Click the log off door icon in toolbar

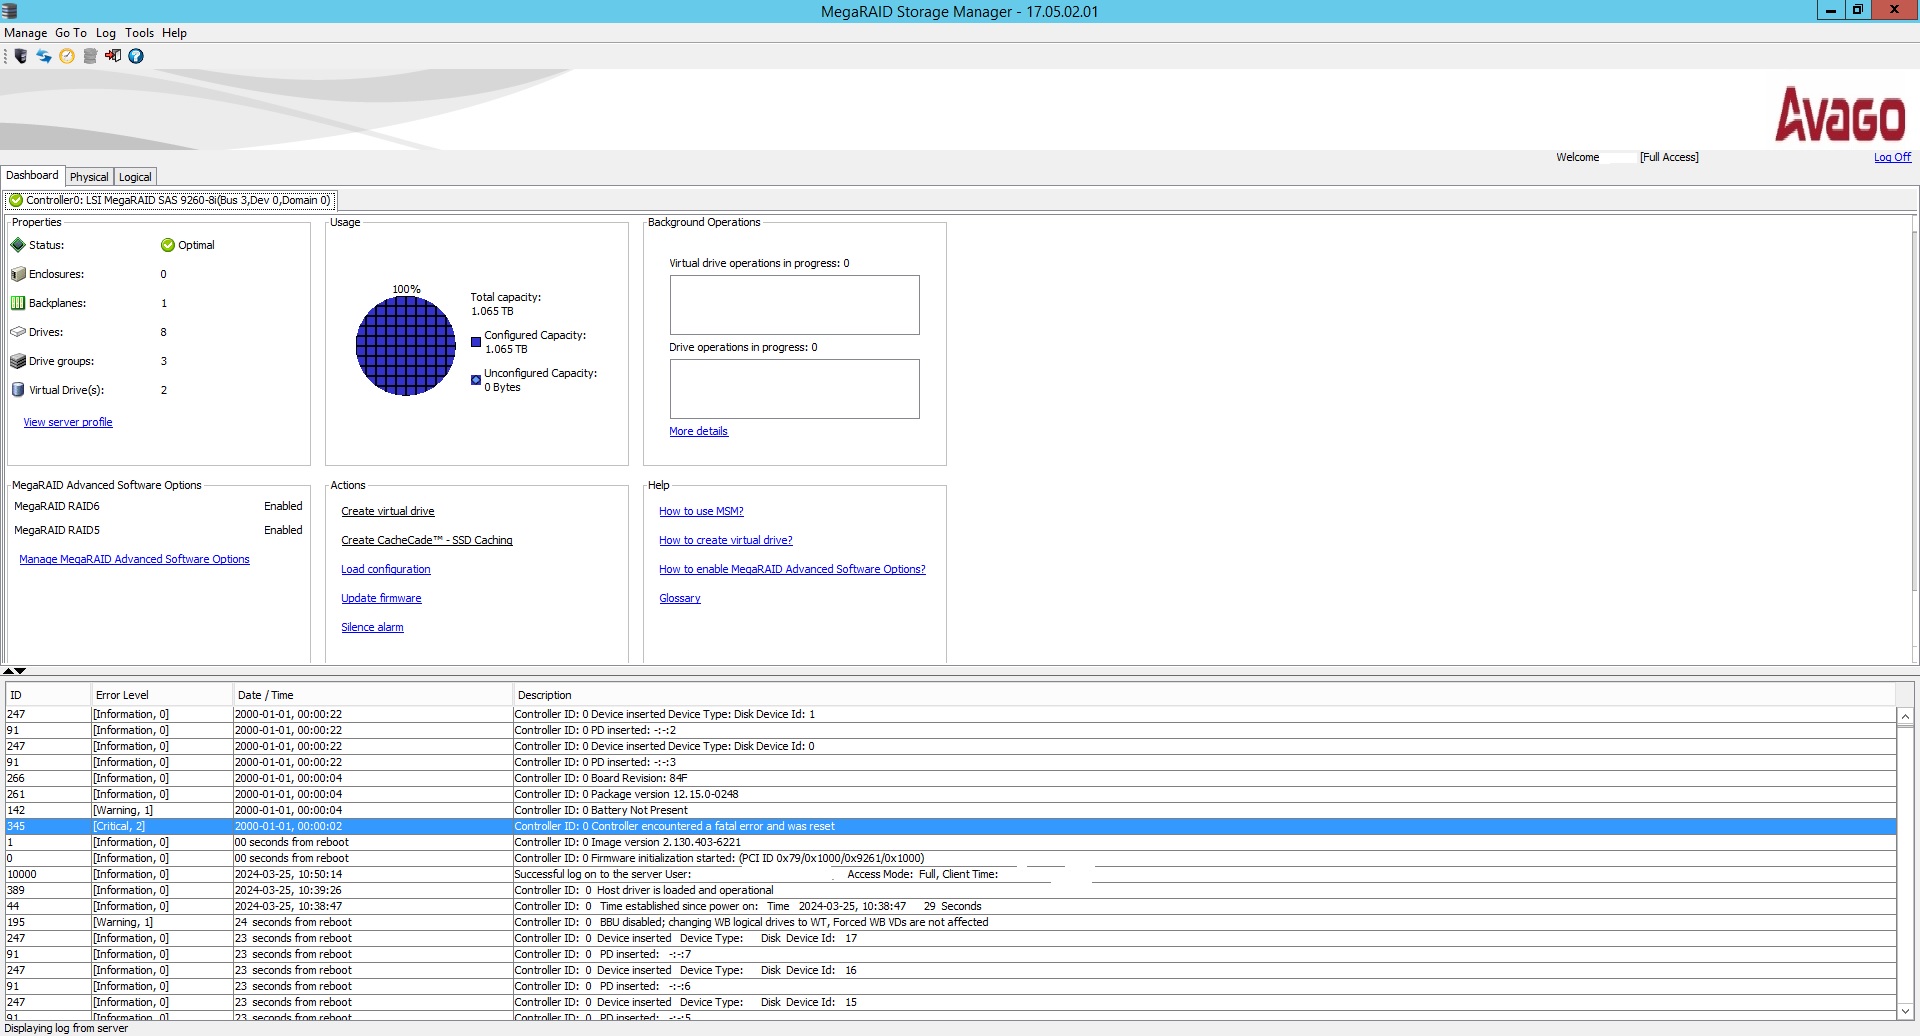pos(113,56)
